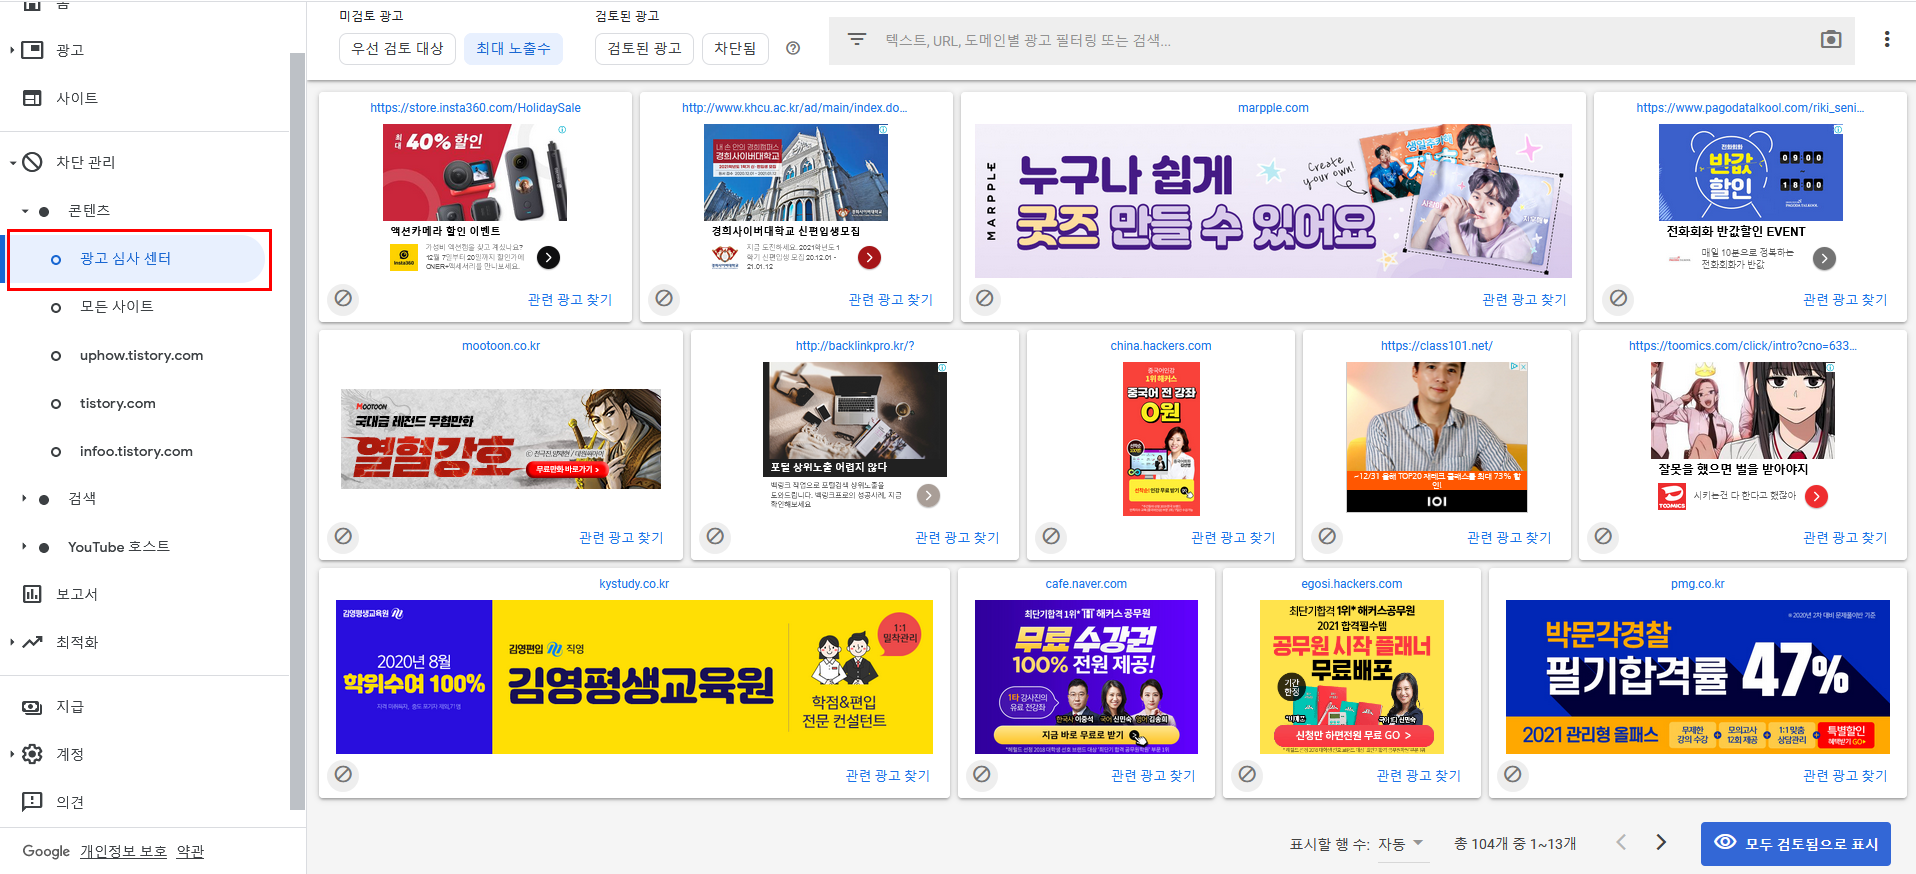Screen dimensions: 1916x874
Task: Block the khcu.ac.kr ad
Action: (x=664, y=298)
